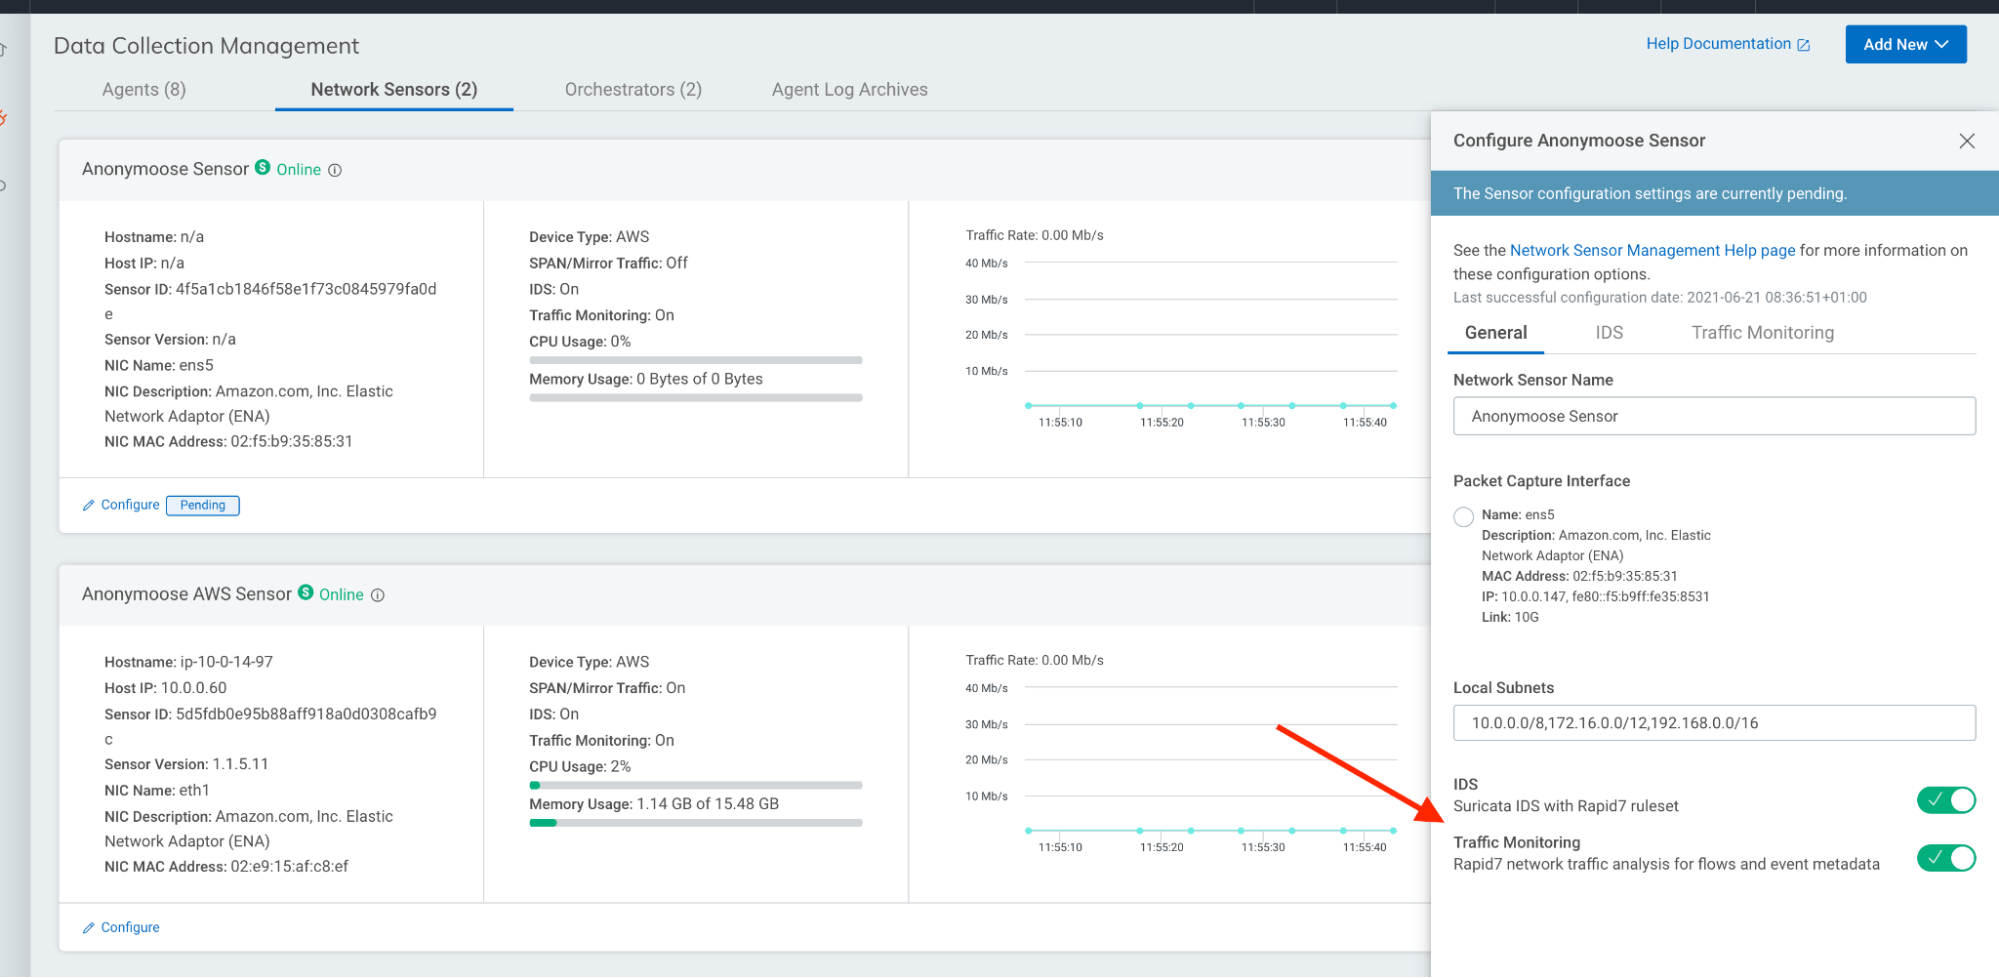The image size is (1999, 978).
Task: Turn off the Traffic Monitoring toggle
Action: 1945,858
